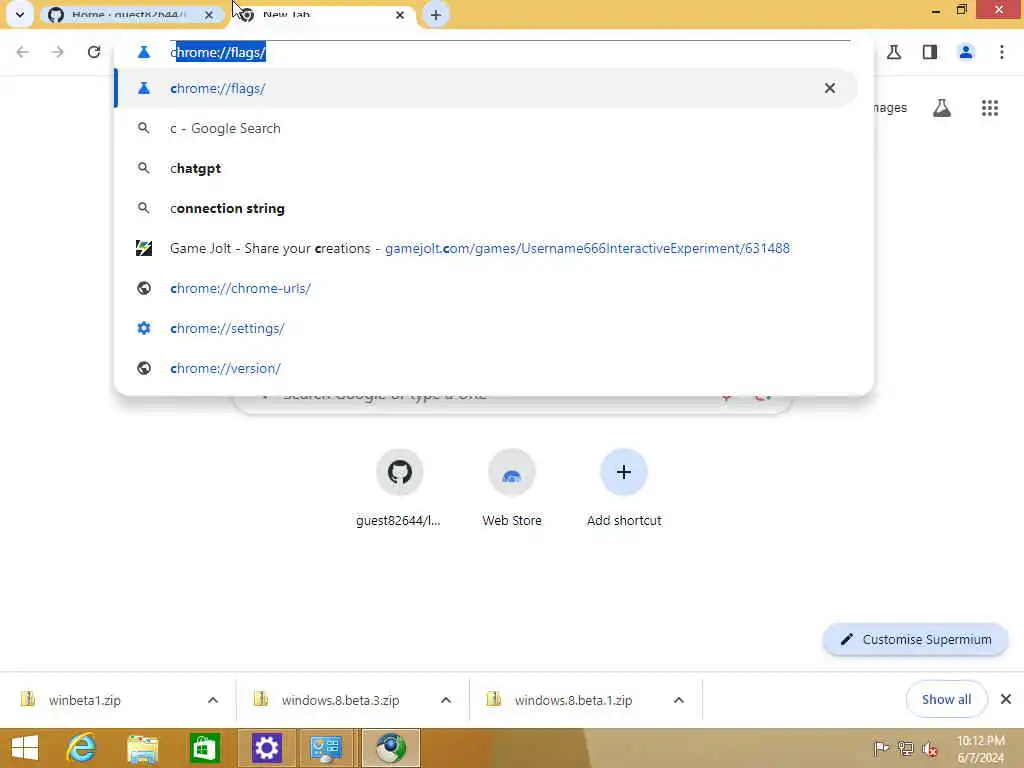Open the Windows Start button
Viewport: 1024px width, 768px height.
click(25, 748)
